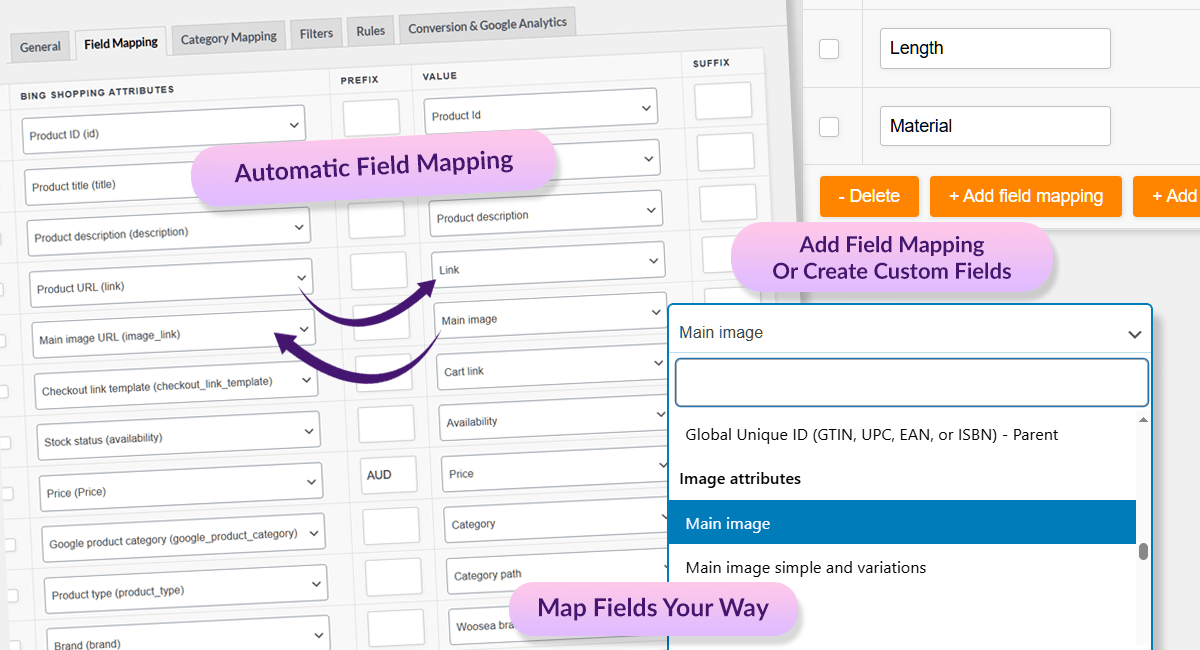Tick the checkbox beside the Length field

(829, 48)
